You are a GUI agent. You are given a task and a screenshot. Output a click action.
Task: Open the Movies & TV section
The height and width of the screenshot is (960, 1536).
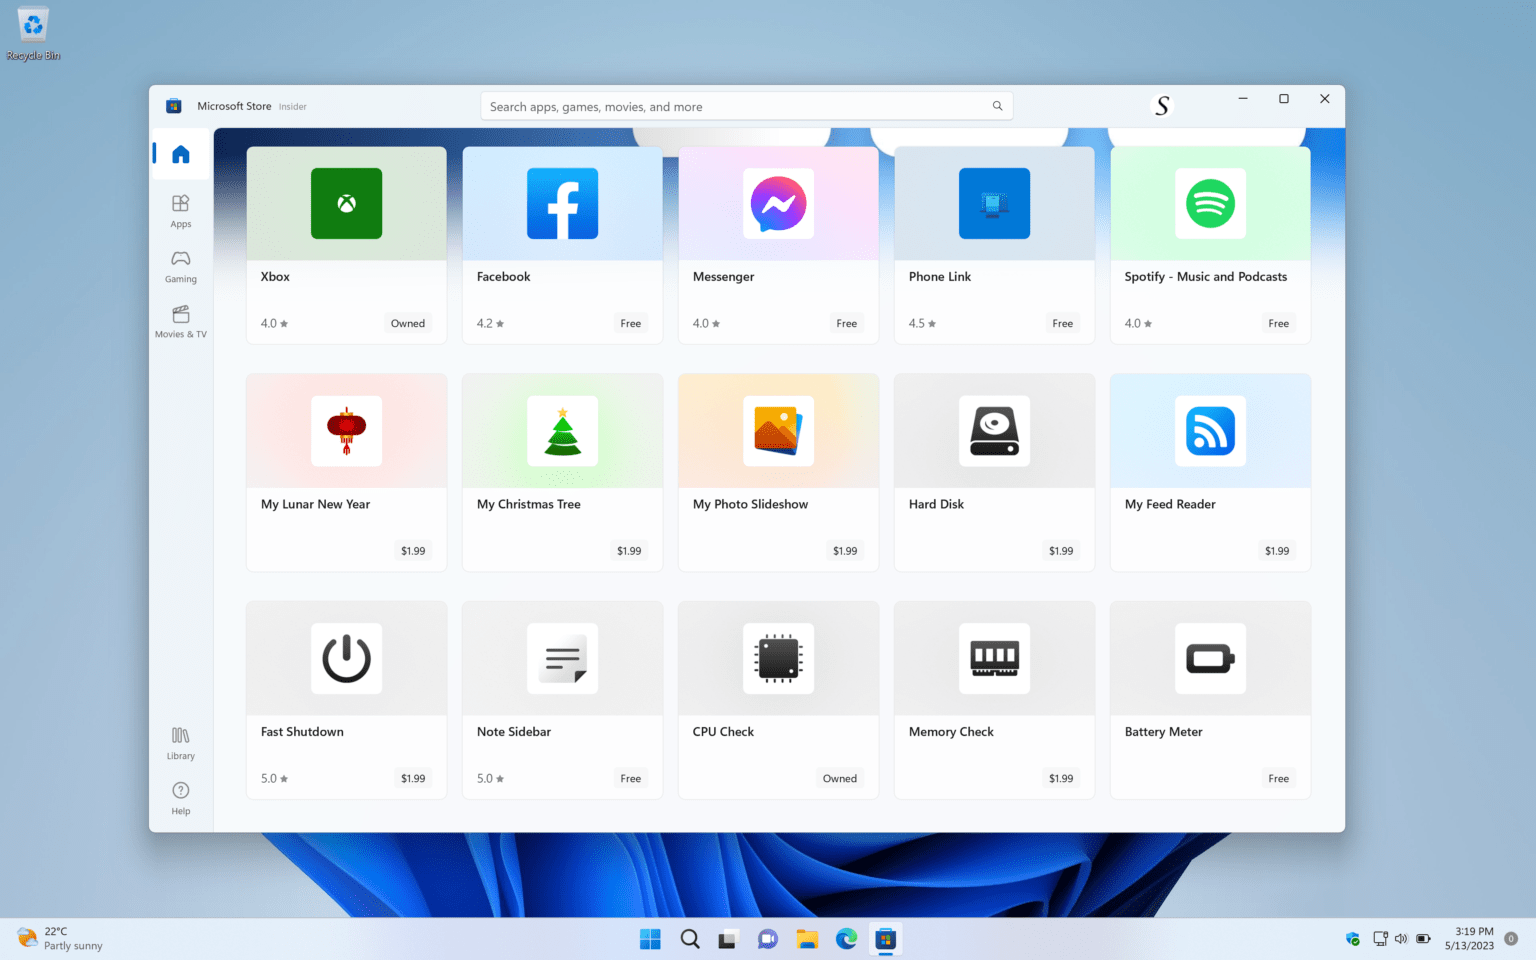[x=180, y=320]
